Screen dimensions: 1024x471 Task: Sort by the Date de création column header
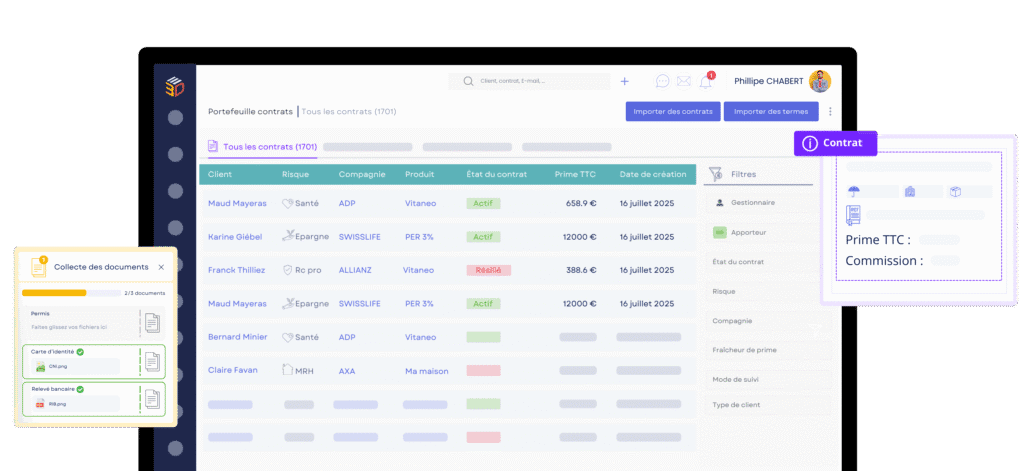point(653,174)
